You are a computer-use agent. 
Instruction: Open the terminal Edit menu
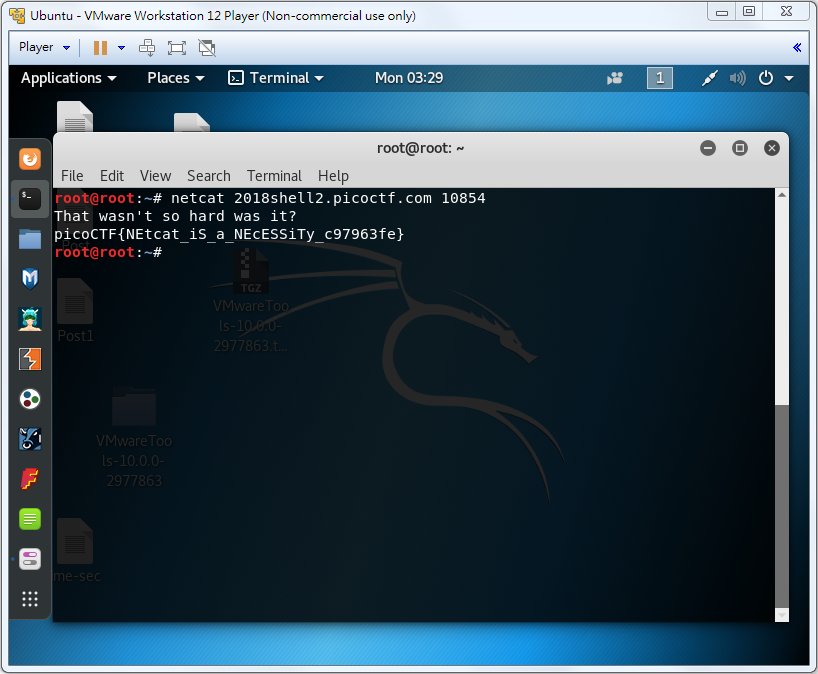pos(112,176)
